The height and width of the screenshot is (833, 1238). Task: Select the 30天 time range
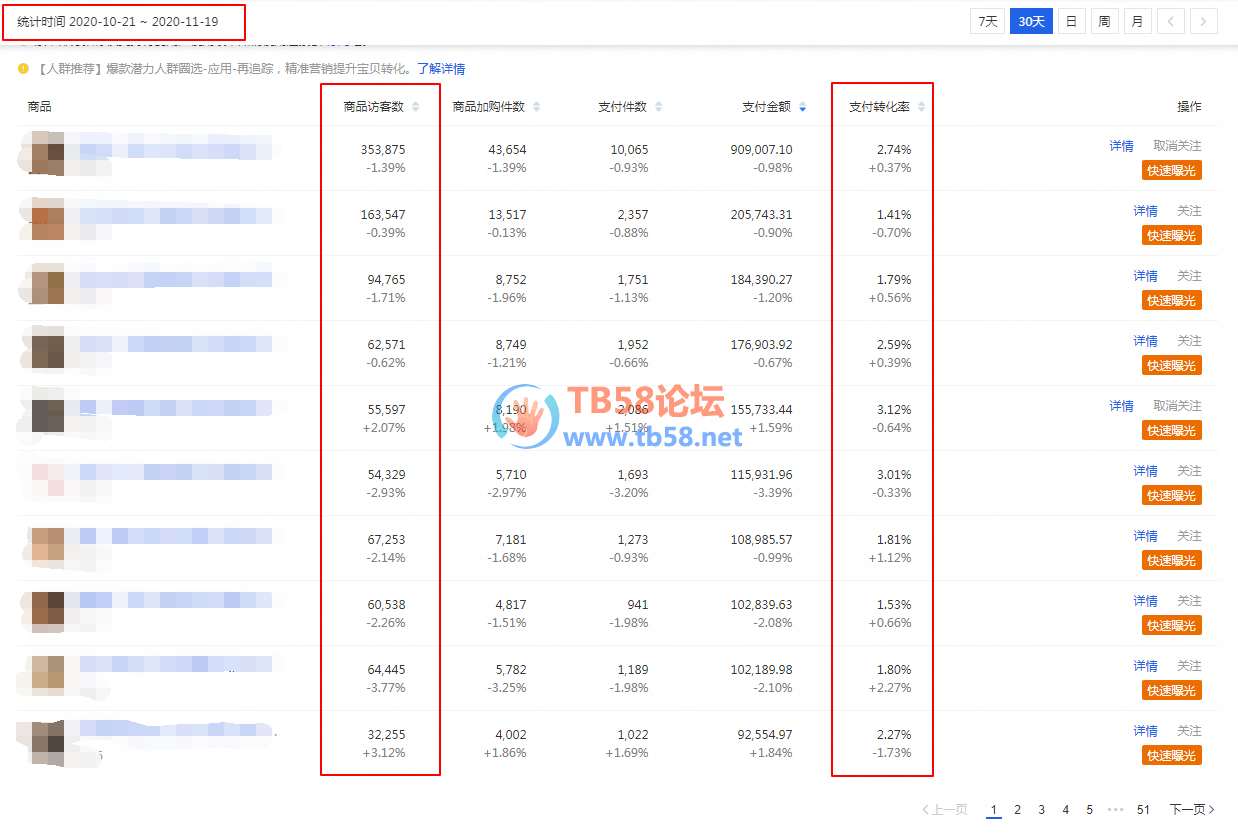[1031, 21]
